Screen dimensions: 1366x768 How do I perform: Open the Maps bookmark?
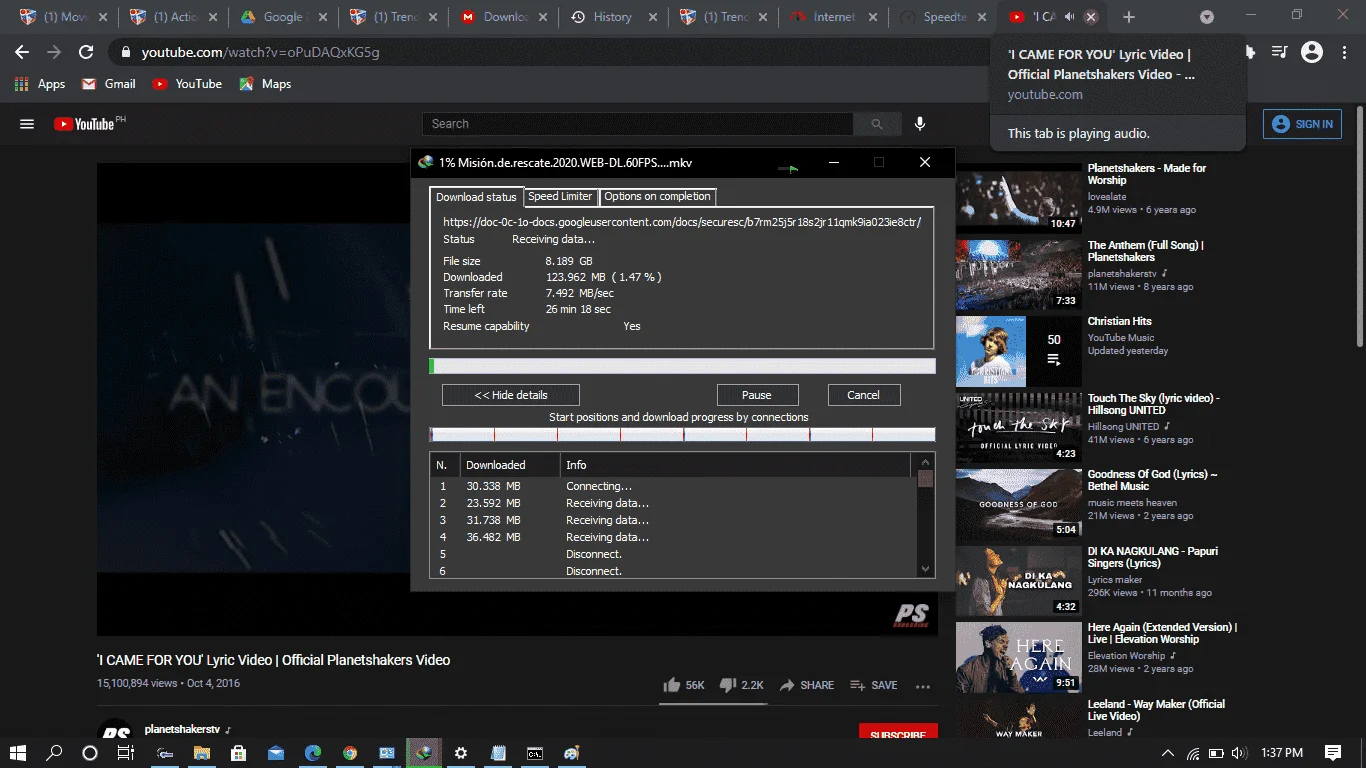(x=265, y=84)
